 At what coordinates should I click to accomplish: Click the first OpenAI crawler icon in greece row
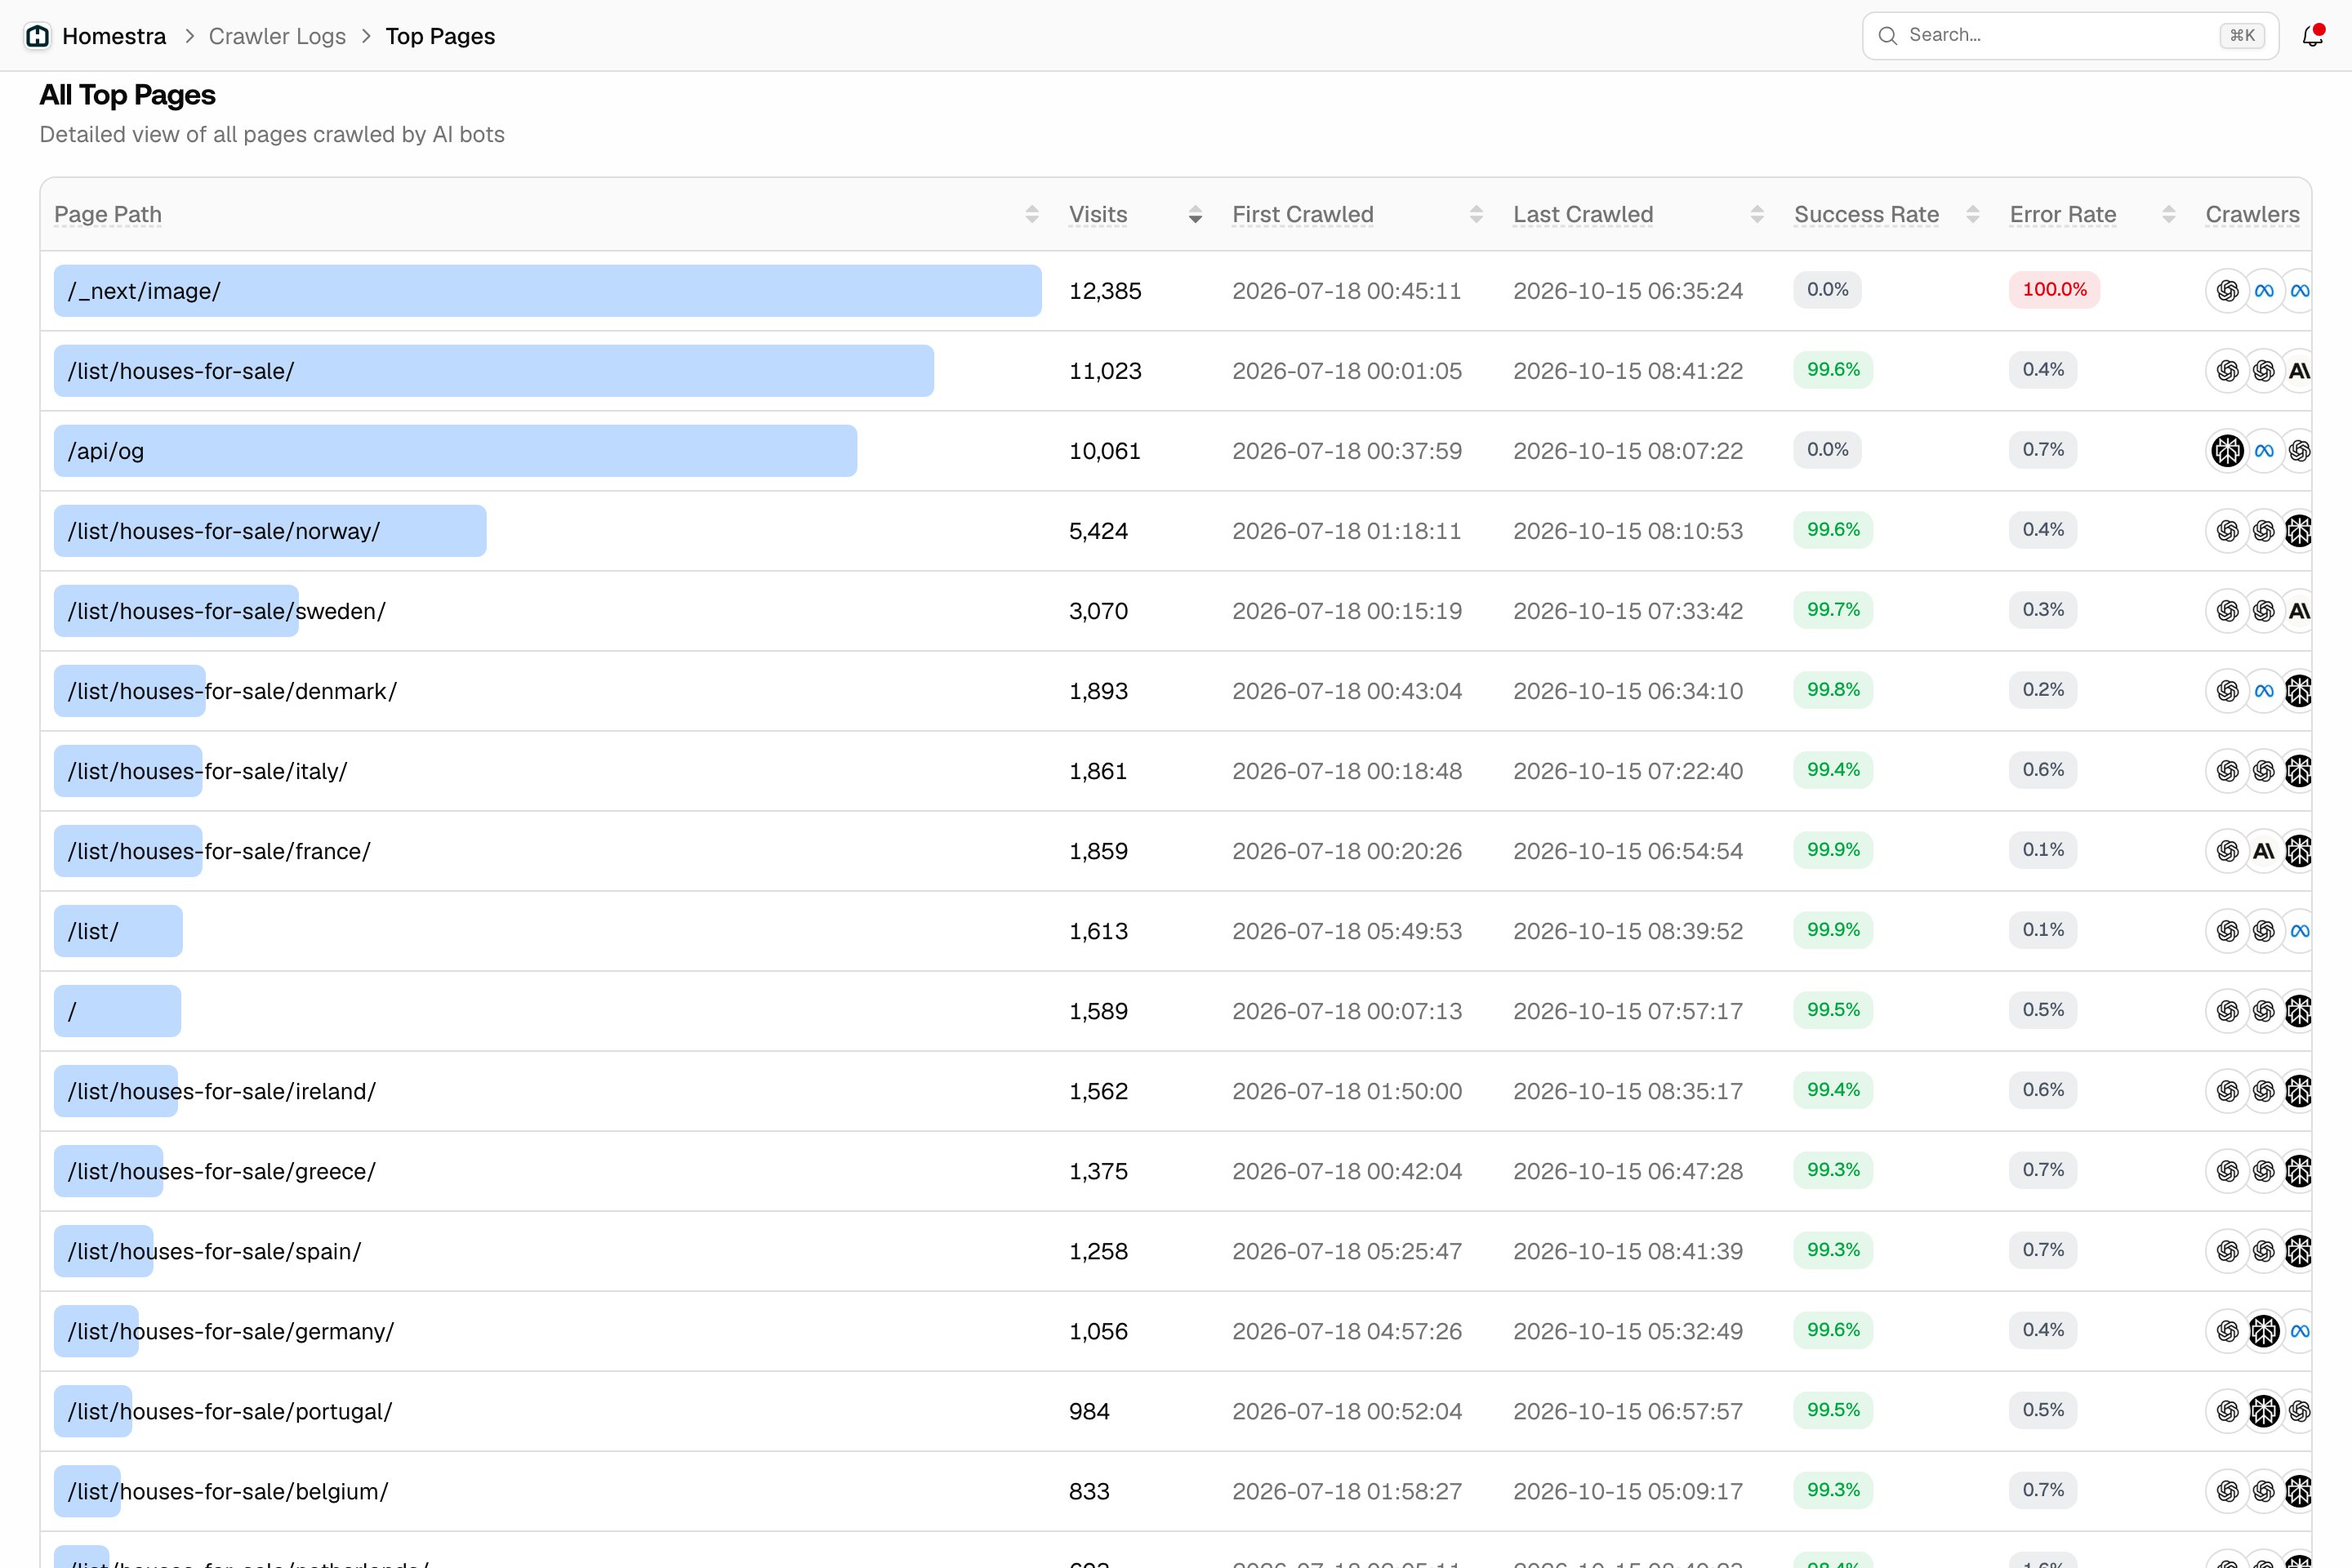[2227, 1171]
